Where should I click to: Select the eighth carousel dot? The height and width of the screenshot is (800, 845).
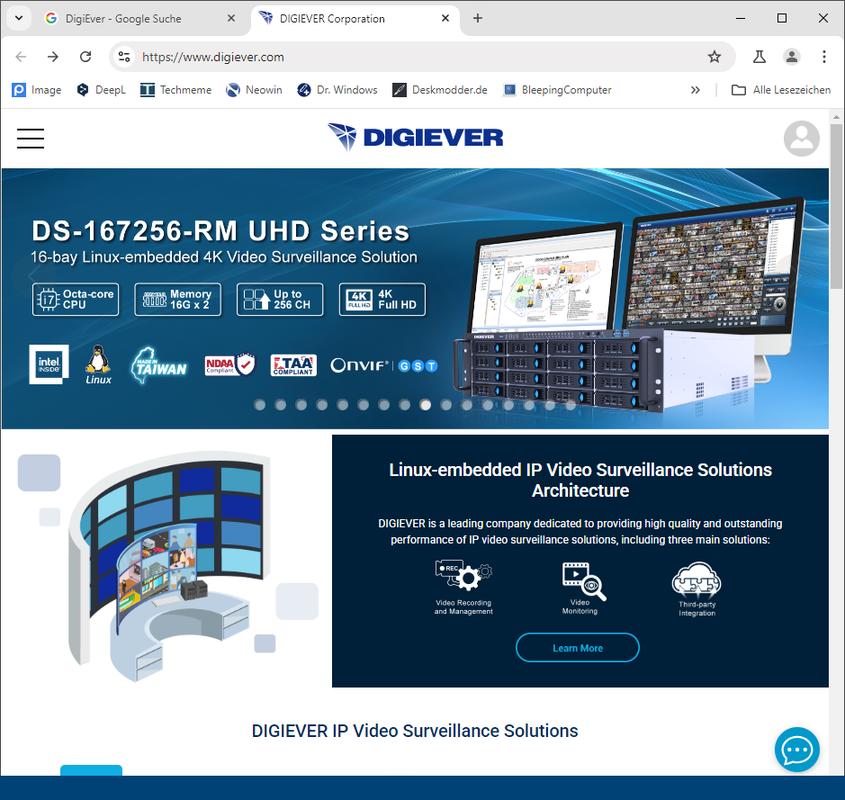[x=405, y=405]
